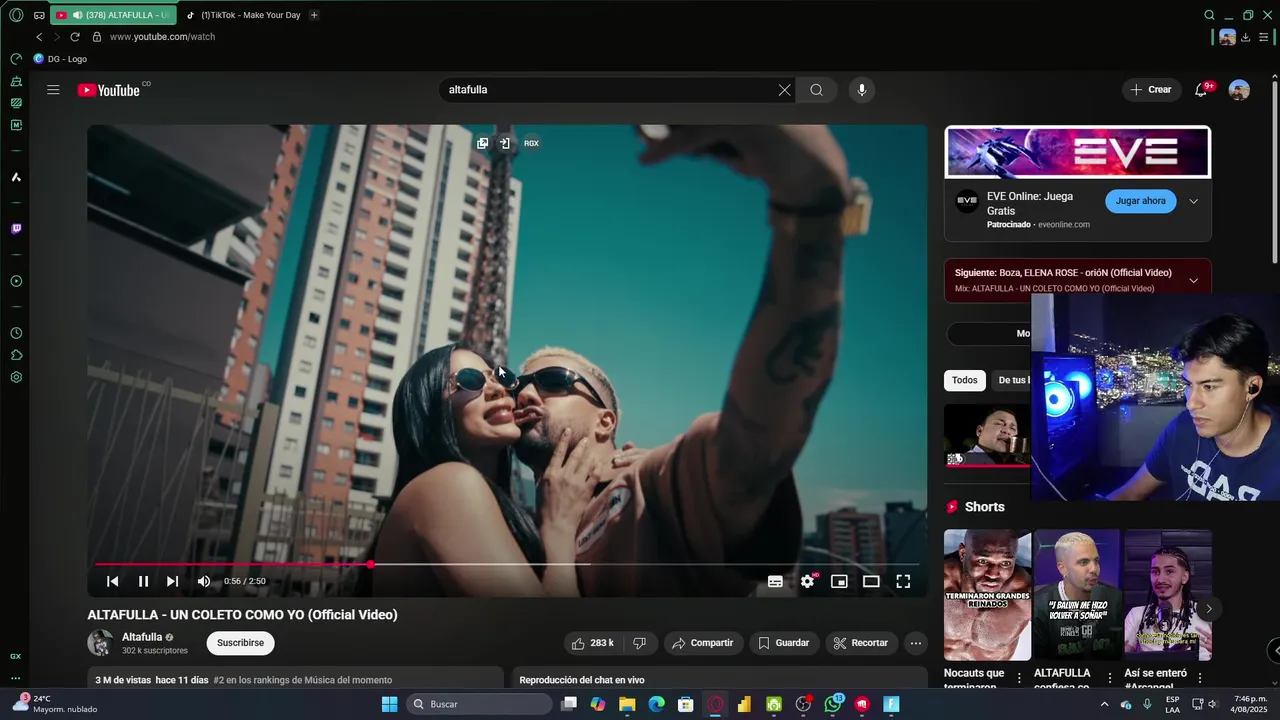
Task: Click Jugar ahora on the EVE ad
Action: pos(1140,201)
